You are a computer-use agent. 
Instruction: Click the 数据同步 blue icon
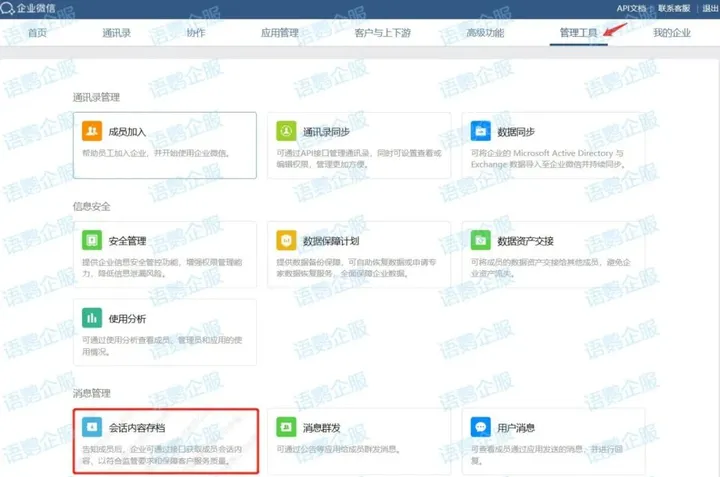point(481,131)
